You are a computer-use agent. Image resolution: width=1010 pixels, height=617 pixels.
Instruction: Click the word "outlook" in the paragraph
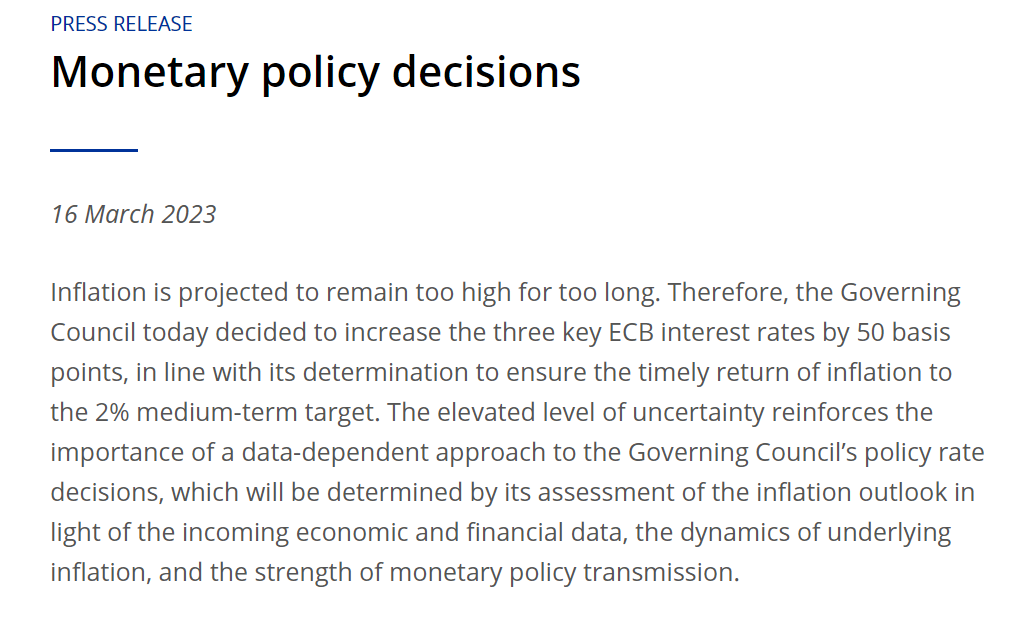(x=896, y=493)
